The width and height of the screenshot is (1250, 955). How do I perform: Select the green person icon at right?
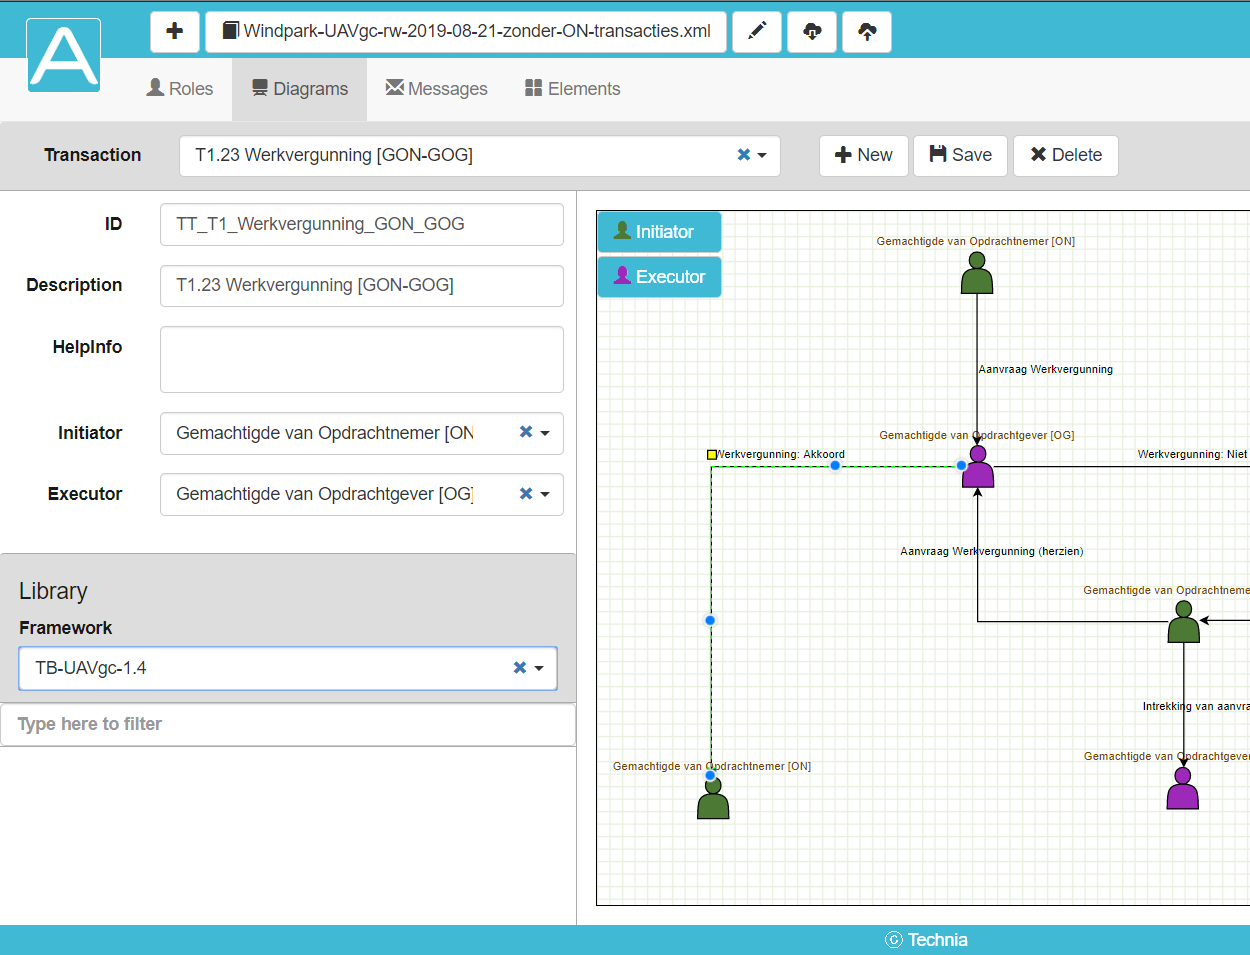(x=1184, y=622)
